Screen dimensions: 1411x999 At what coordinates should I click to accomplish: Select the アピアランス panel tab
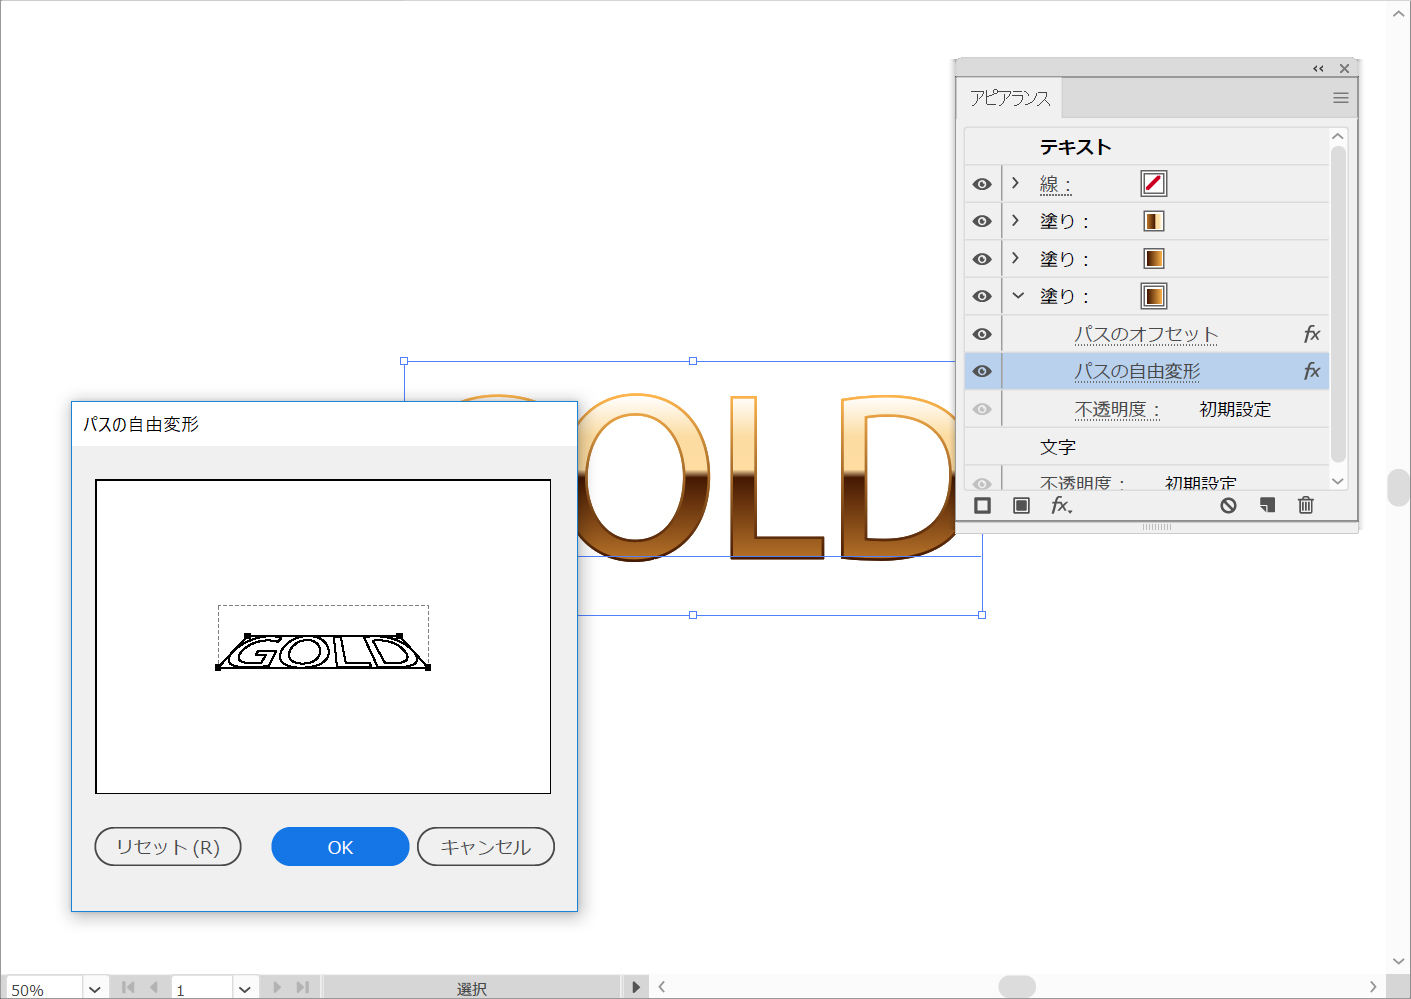tap(1010, 98)
